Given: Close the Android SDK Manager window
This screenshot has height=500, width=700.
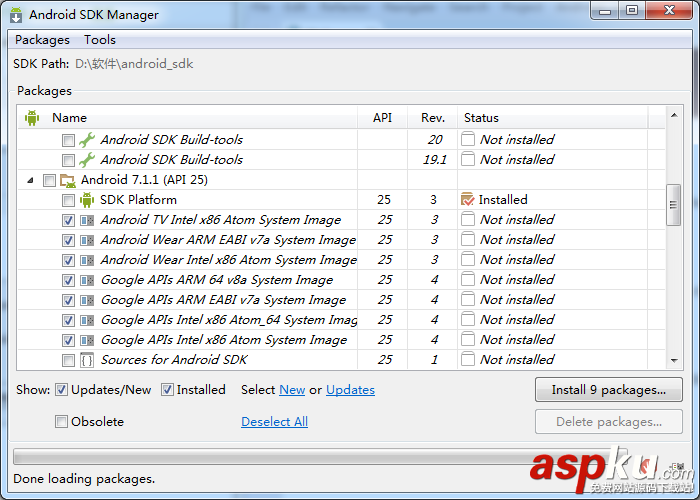Looking at the screenshot, I should tap(669, 11).
